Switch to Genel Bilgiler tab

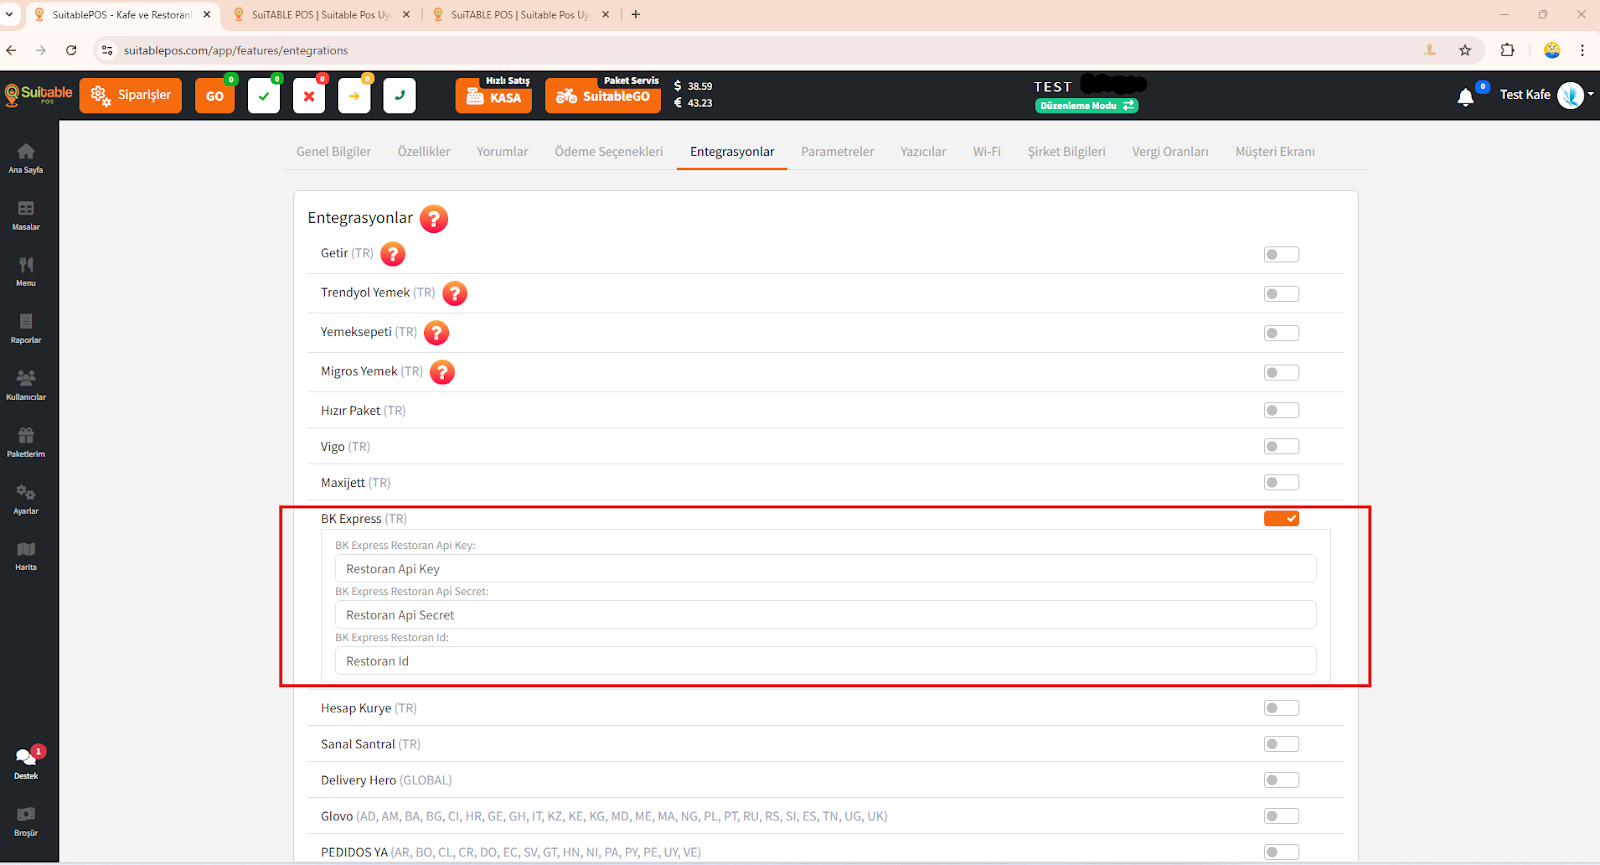[334, 152]
